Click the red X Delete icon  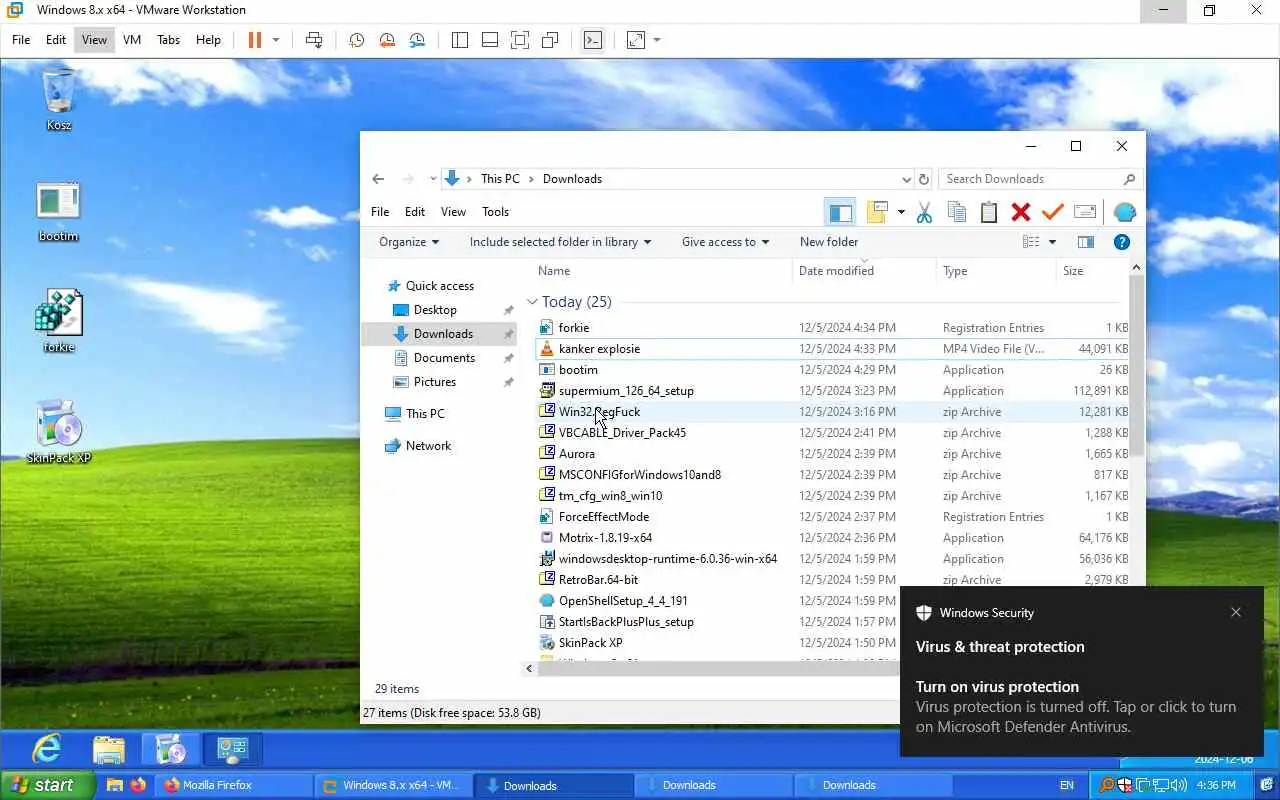click(1021, 212)
